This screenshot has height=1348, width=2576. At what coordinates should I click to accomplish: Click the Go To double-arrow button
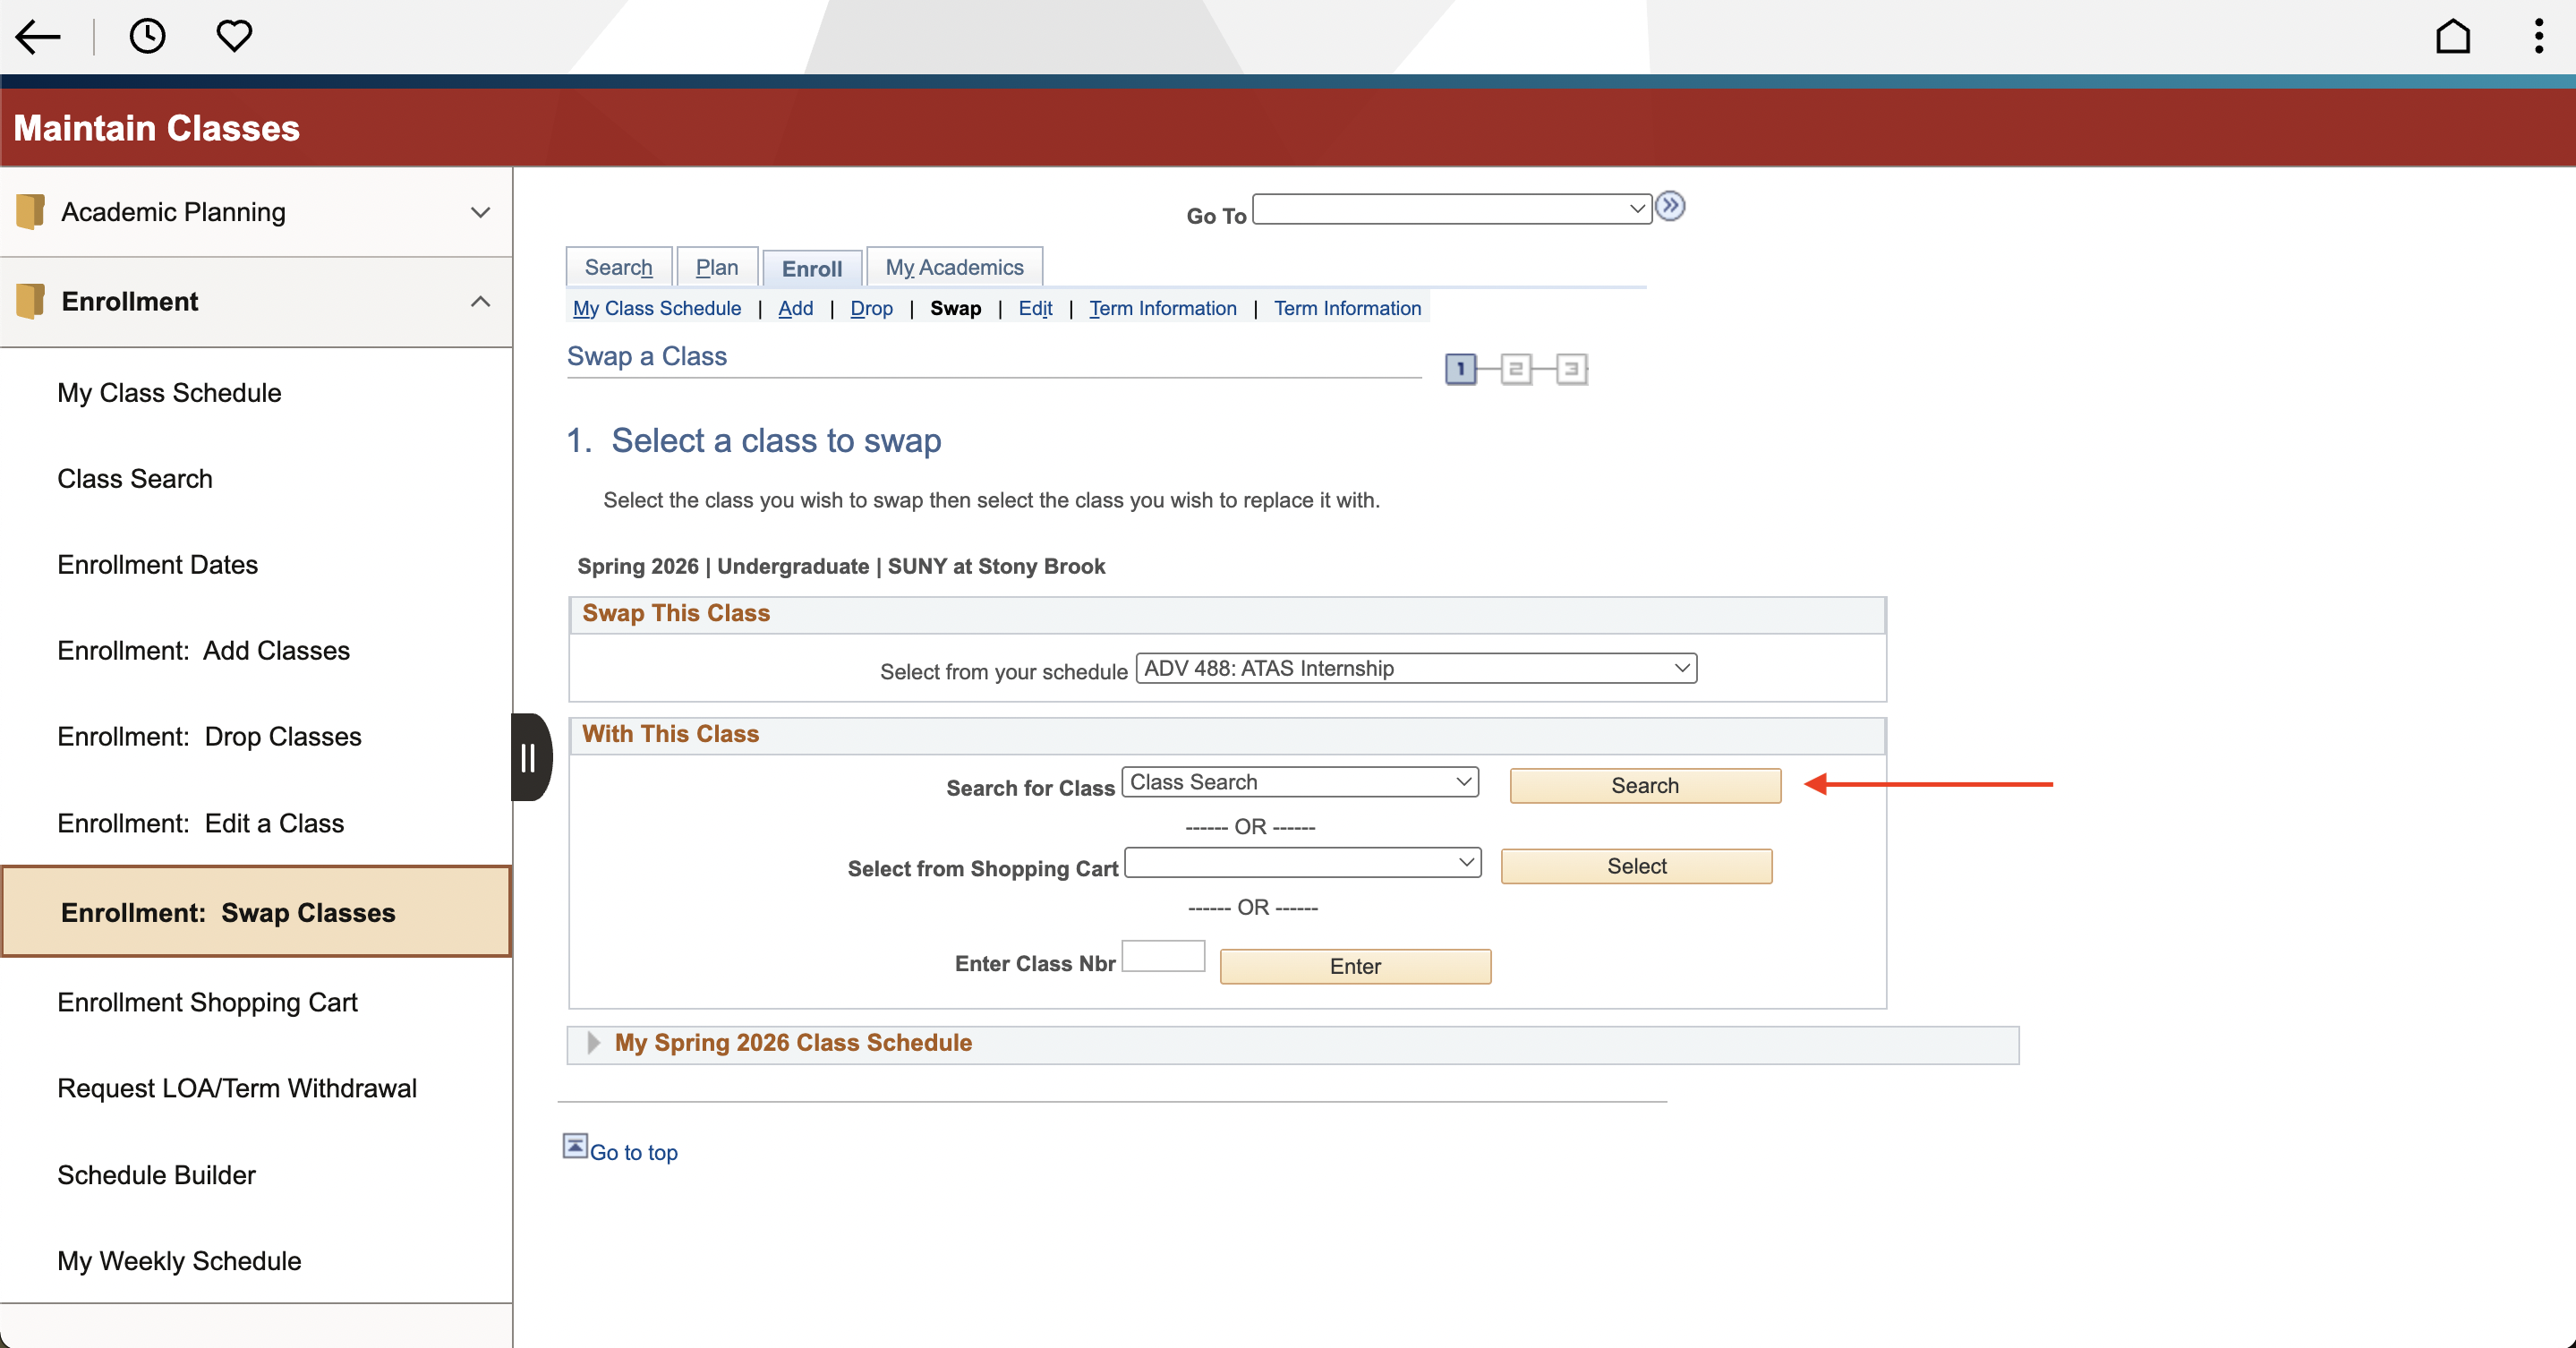1670,206
